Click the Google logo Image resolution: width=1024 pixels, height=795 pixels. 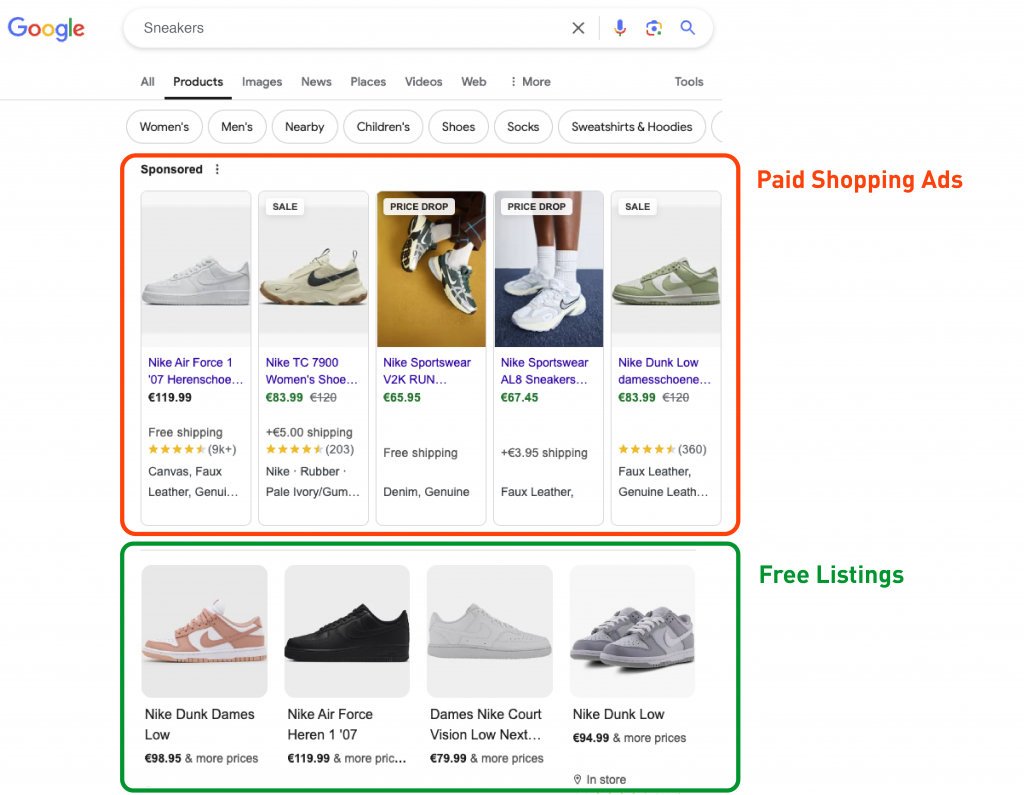point(46,28)
